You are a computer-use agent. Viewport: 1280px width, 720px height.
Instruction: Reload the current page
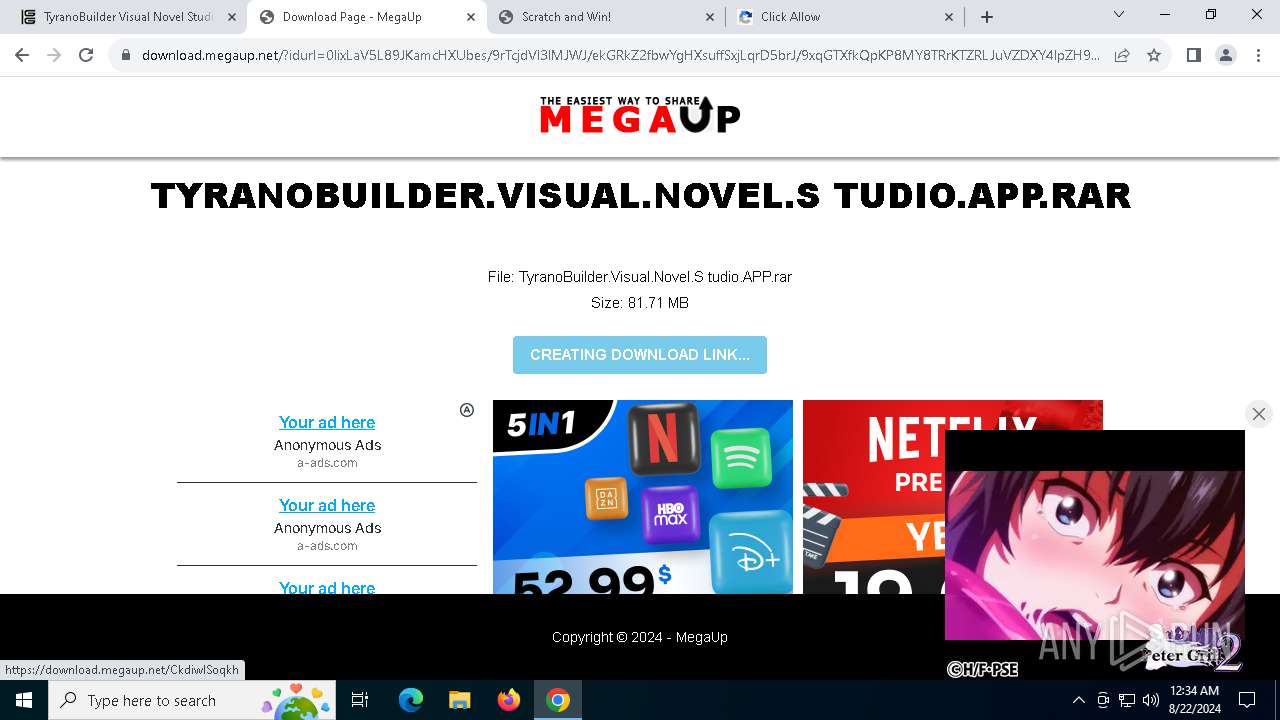86,56
